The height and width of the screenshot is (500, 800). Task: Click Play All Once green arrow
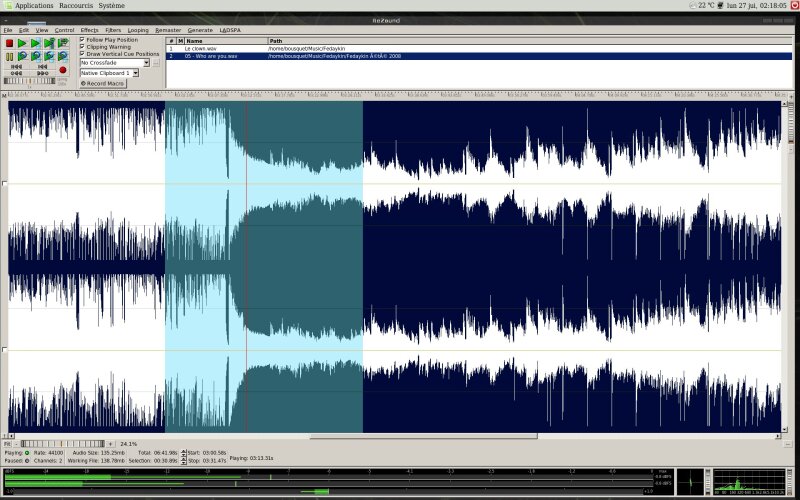click(x=22, y=43)
